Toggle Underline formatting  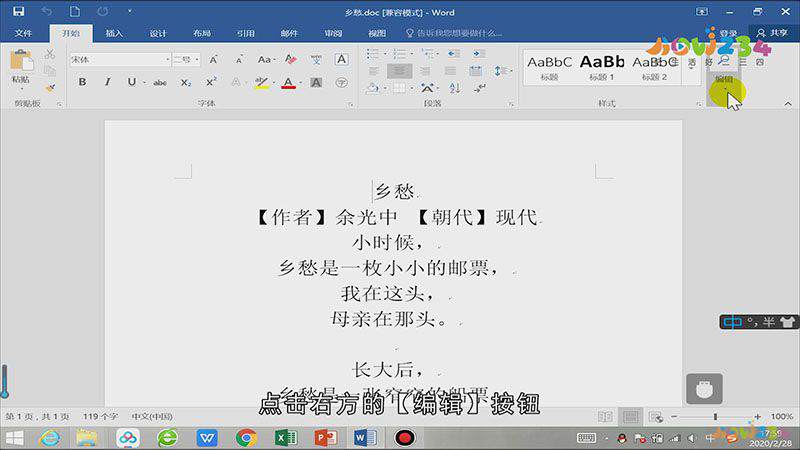[132, 82]
